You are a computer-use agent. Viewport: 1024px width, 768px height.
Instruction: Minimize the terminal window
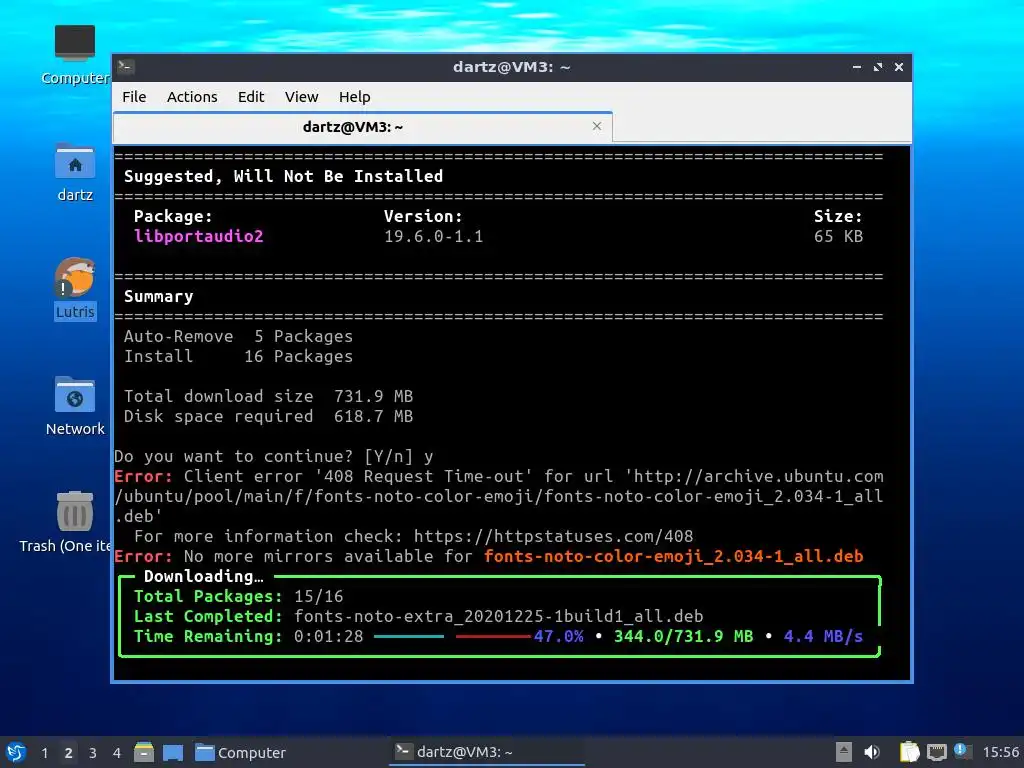tap(857, 67)
